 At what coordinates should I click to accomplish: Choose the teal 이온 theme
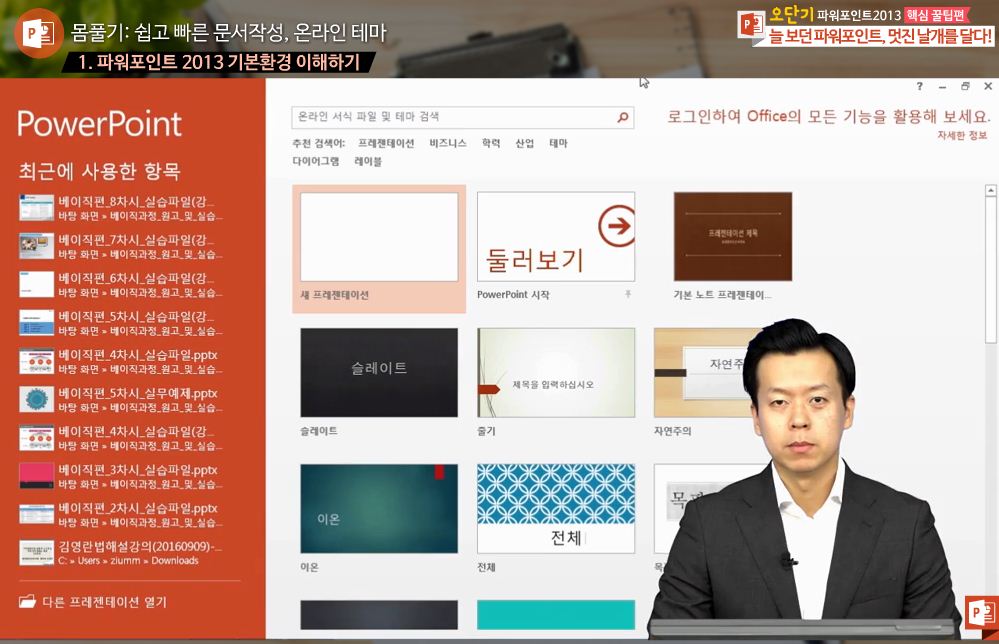coord(379,508)
